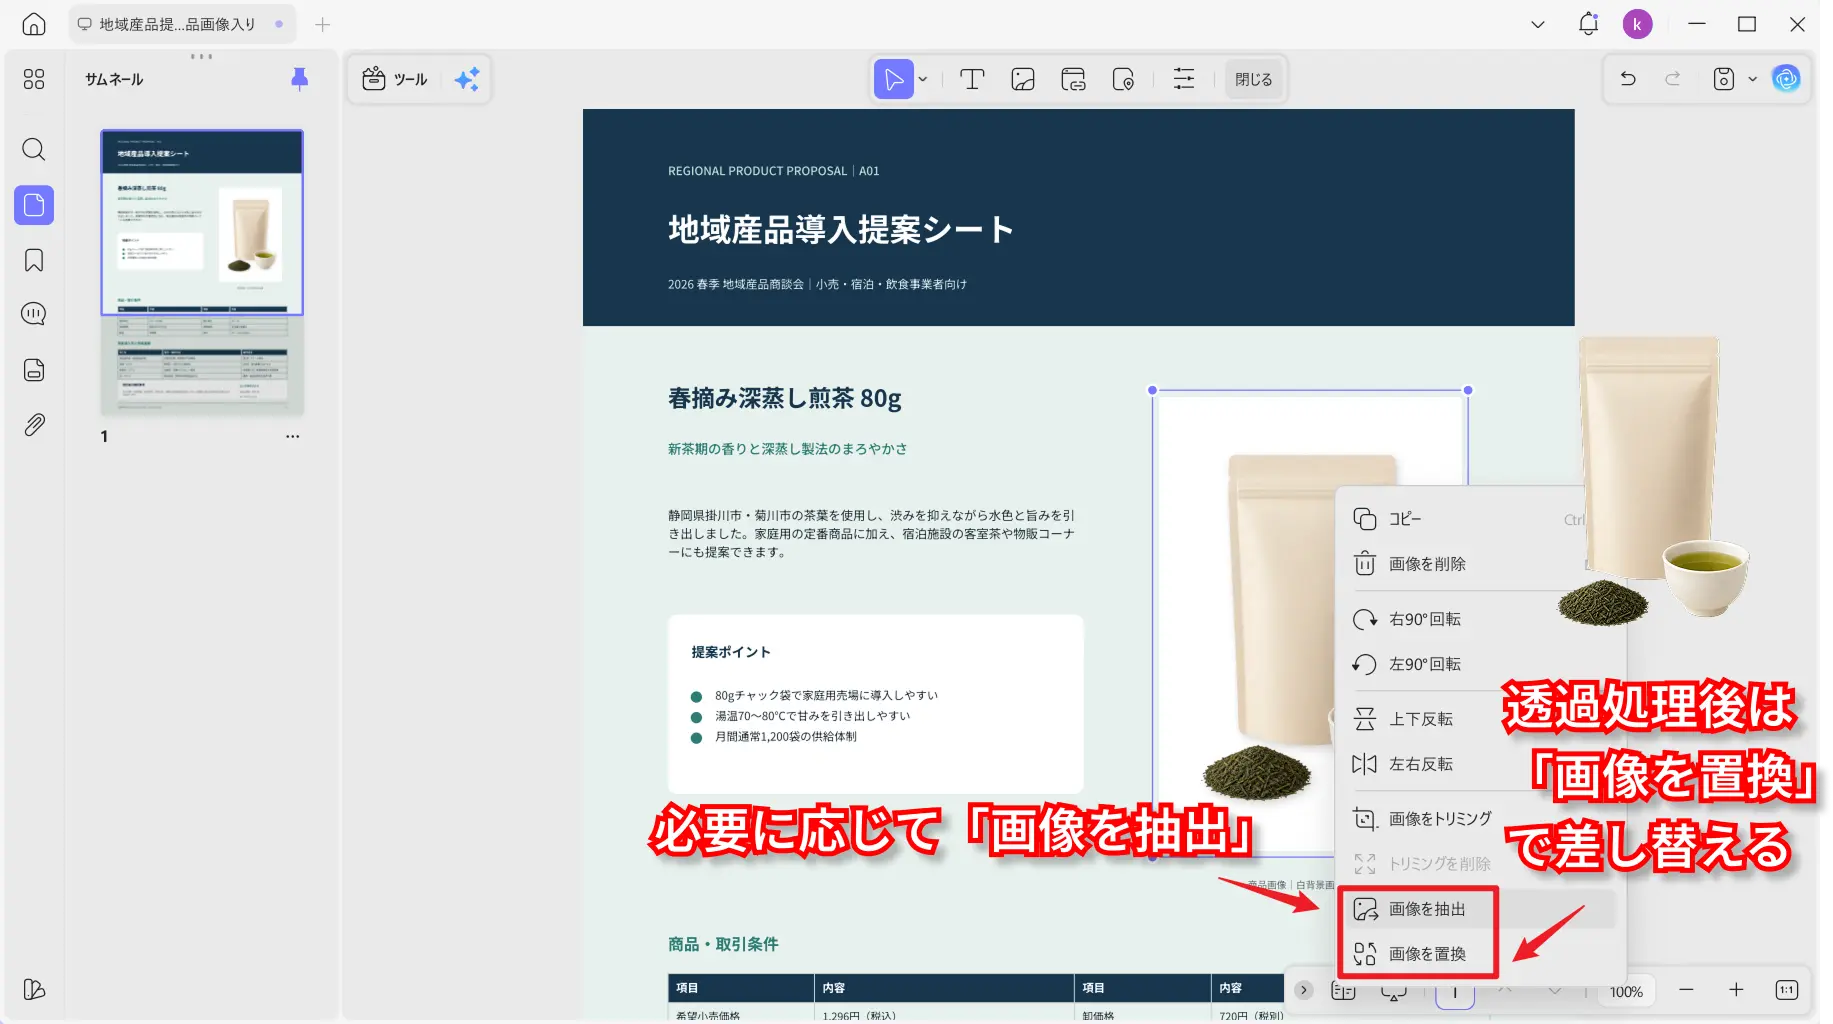
Task: Toggle the pin on thumbnail panel
Action: (299, 79)
